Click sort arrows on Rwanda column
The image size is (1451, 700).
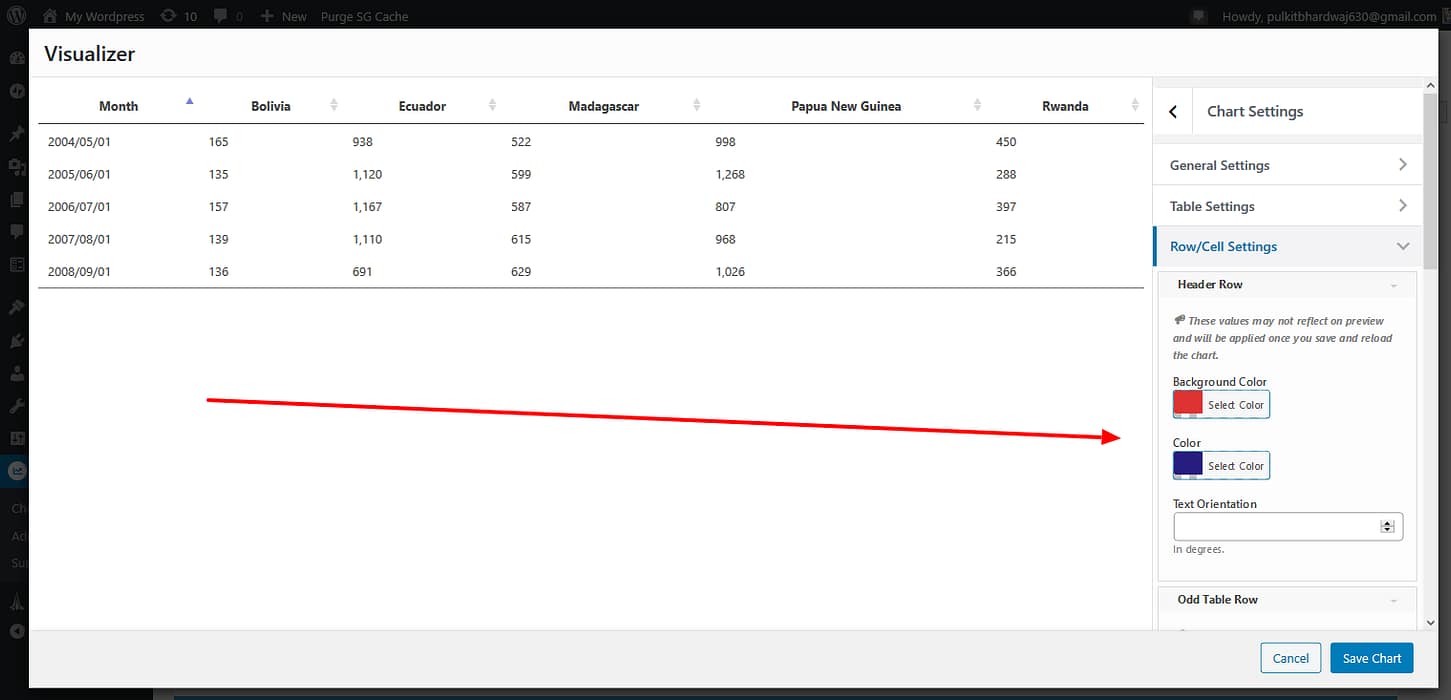[x=1135, y=106]
